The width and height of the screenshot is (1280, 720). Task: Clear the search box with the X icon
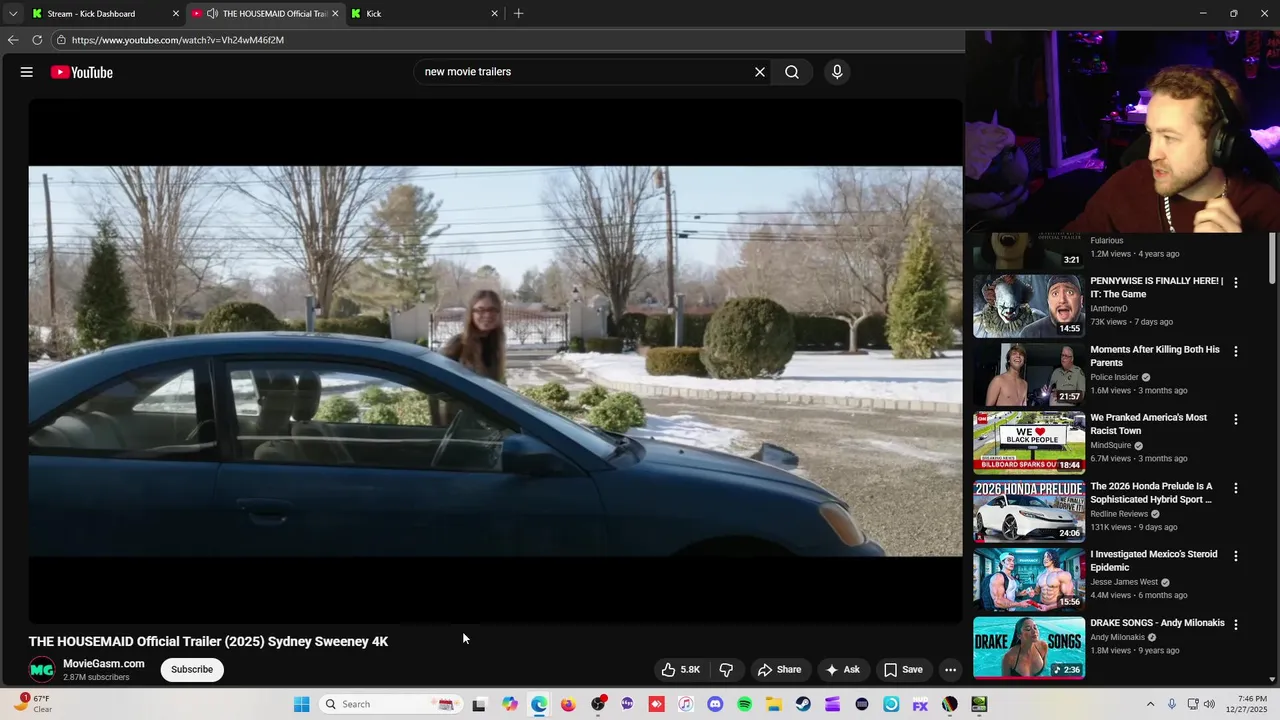[x=760, y=72]
